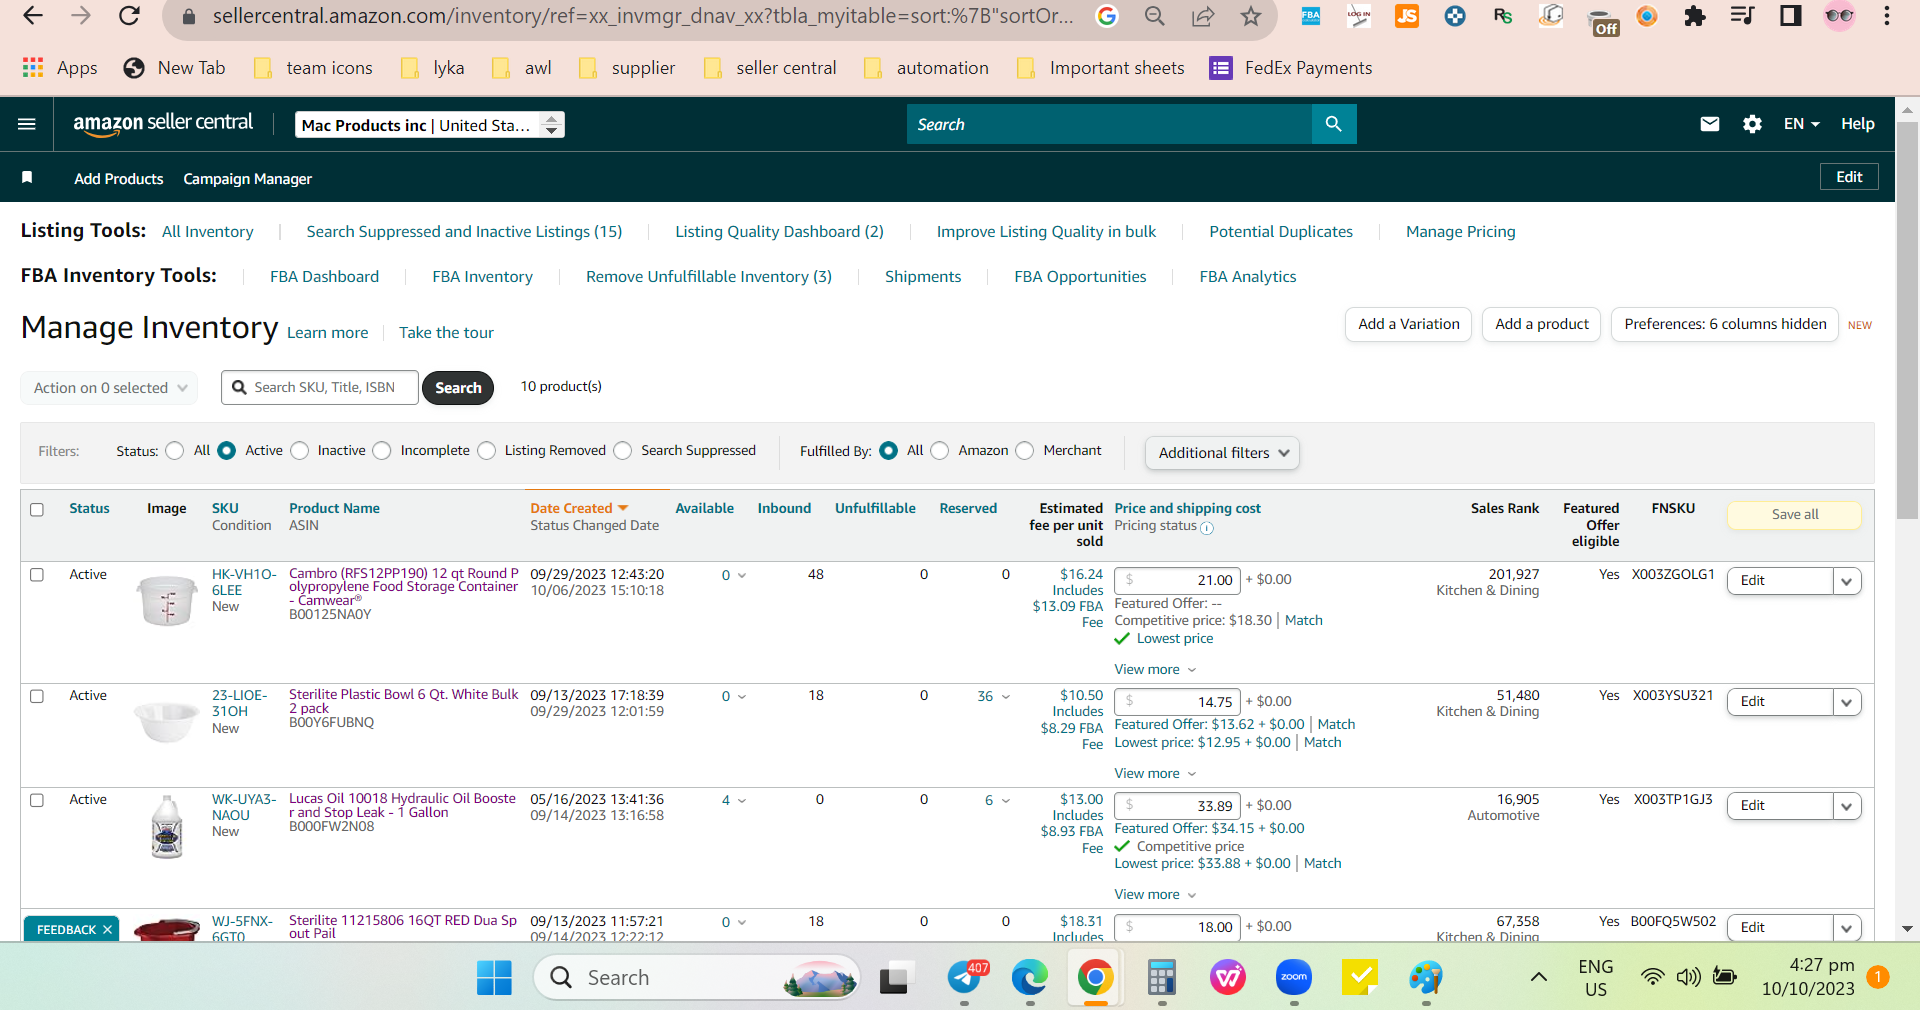
Task: Open the Edit dropdown arrow for the Cambro row
Action: tap(1846, 581)
